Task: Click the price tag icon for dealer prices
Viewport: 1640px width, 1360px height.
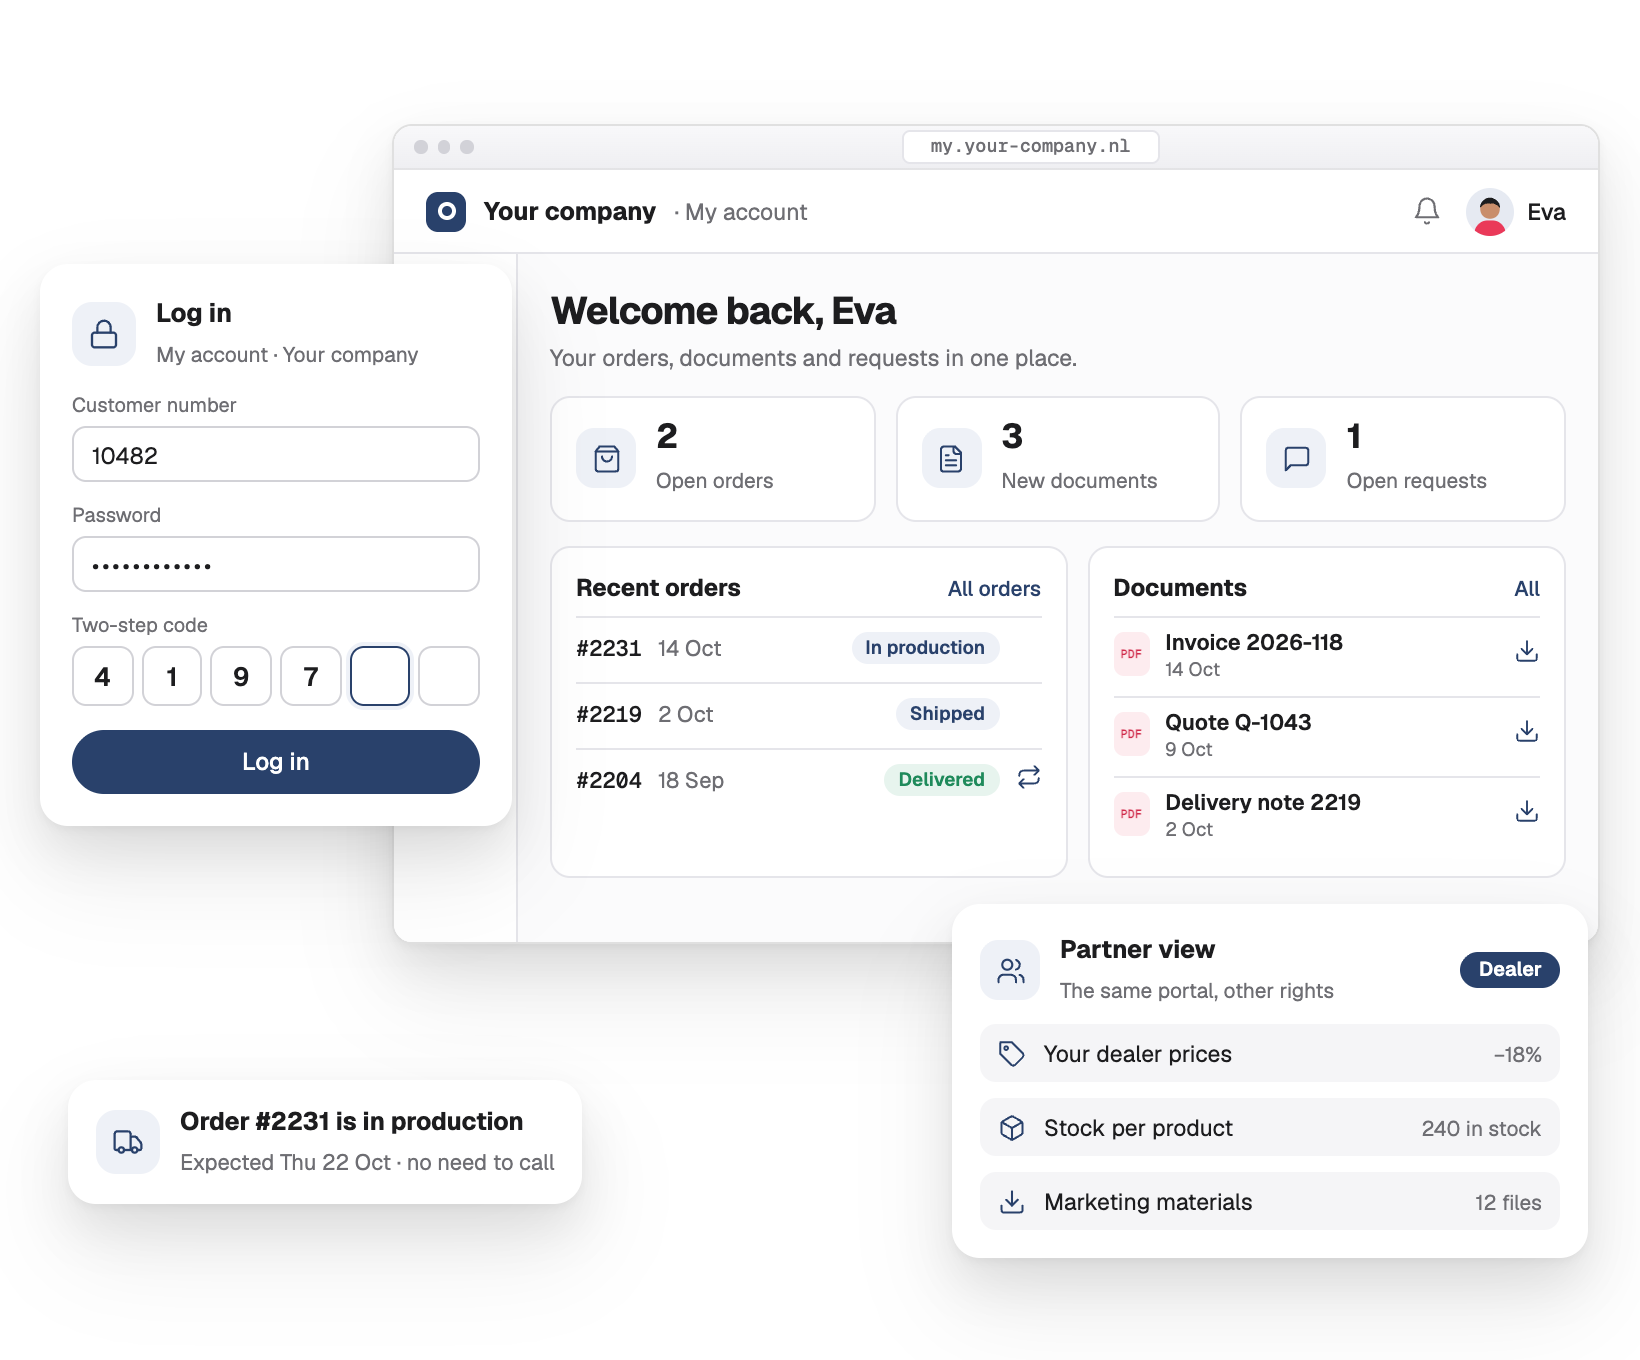Action: click(x=1012, y=1054)
